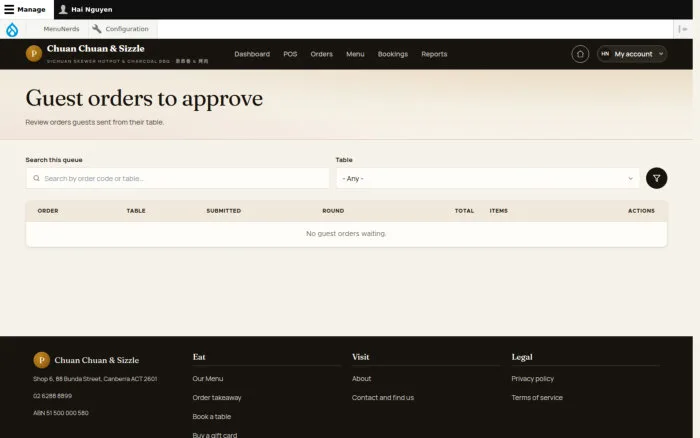The width and height of the screenshot is (700, 438).
Task: Click the SUBMITTED column header
Action: pyautogui.click(x=224, y=211)
